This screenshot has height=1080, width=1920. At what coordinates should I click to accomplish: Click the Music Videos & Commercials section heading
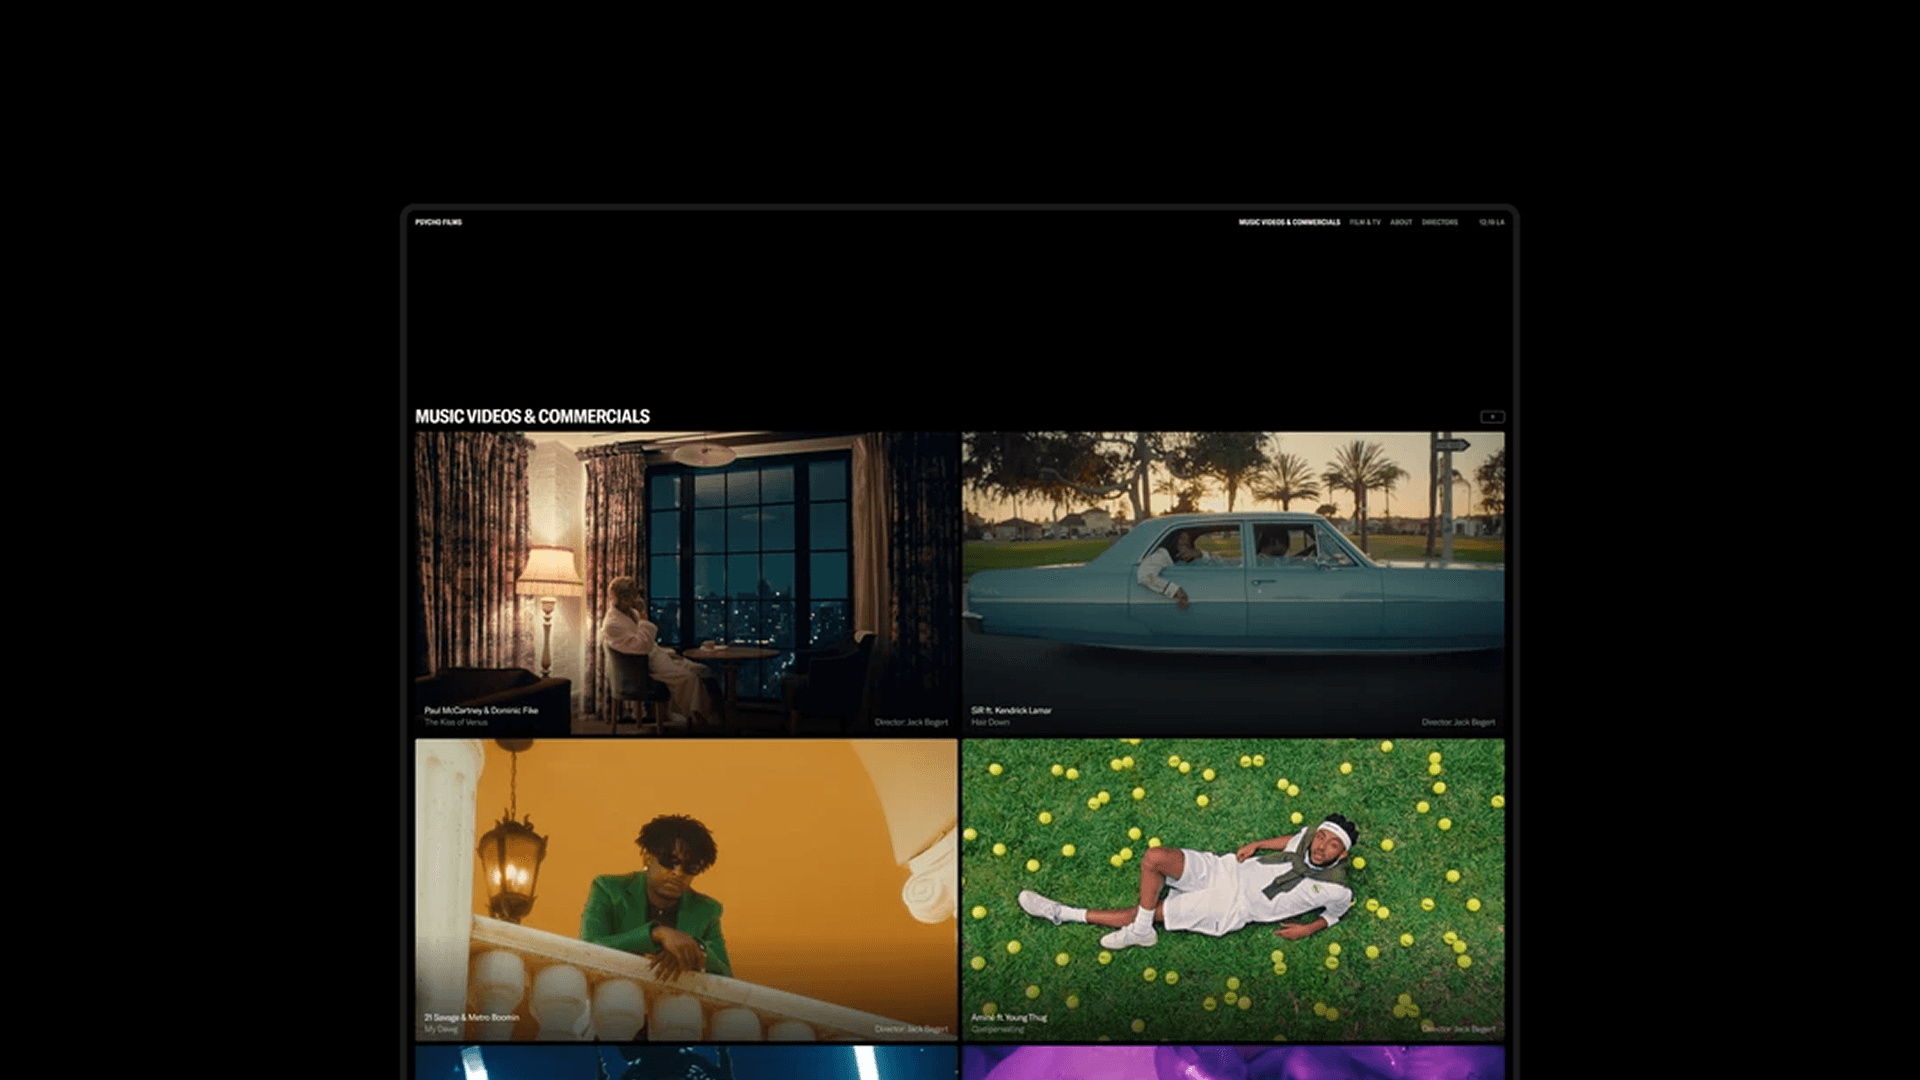(x=532, y=416)
